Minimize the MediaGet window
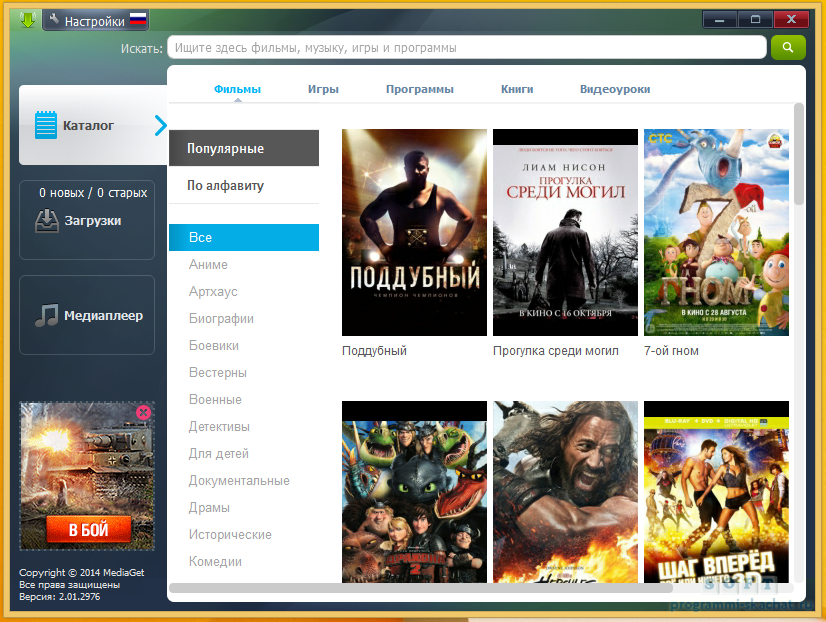The image size is (826, 622). click(720, 20)
